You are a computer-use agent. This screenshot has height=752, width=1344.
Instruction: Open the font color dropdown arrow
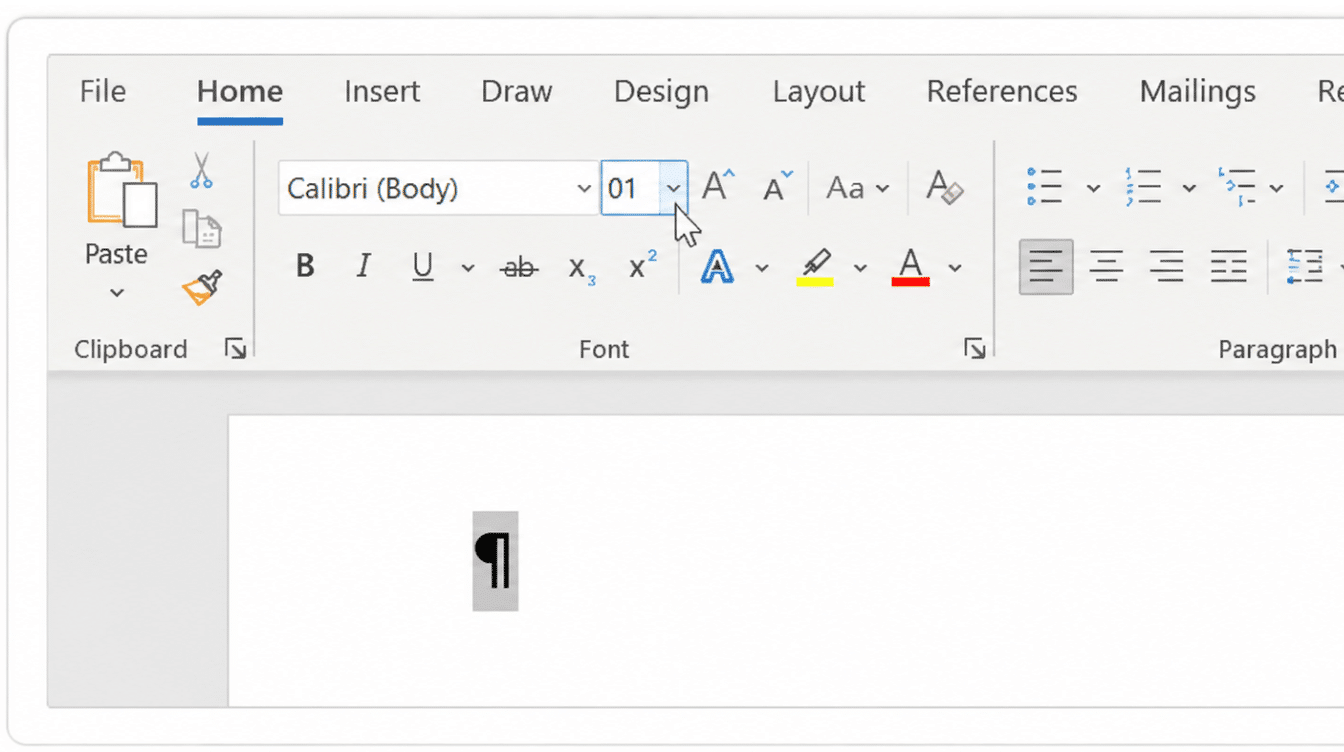pyautogui.click(x=955, y=268)
